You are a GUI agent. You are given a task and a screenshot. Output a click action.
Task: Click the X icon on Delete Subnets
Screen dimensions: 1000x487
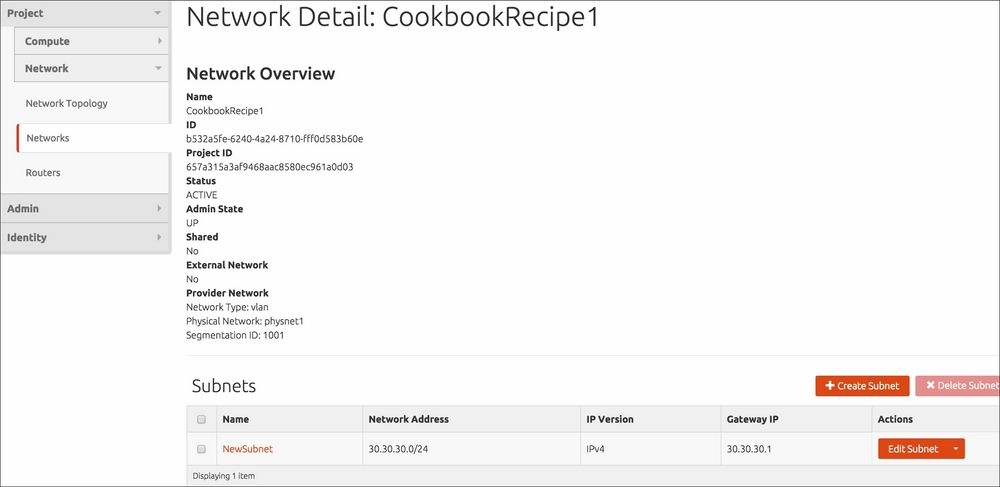coord(930,385)
